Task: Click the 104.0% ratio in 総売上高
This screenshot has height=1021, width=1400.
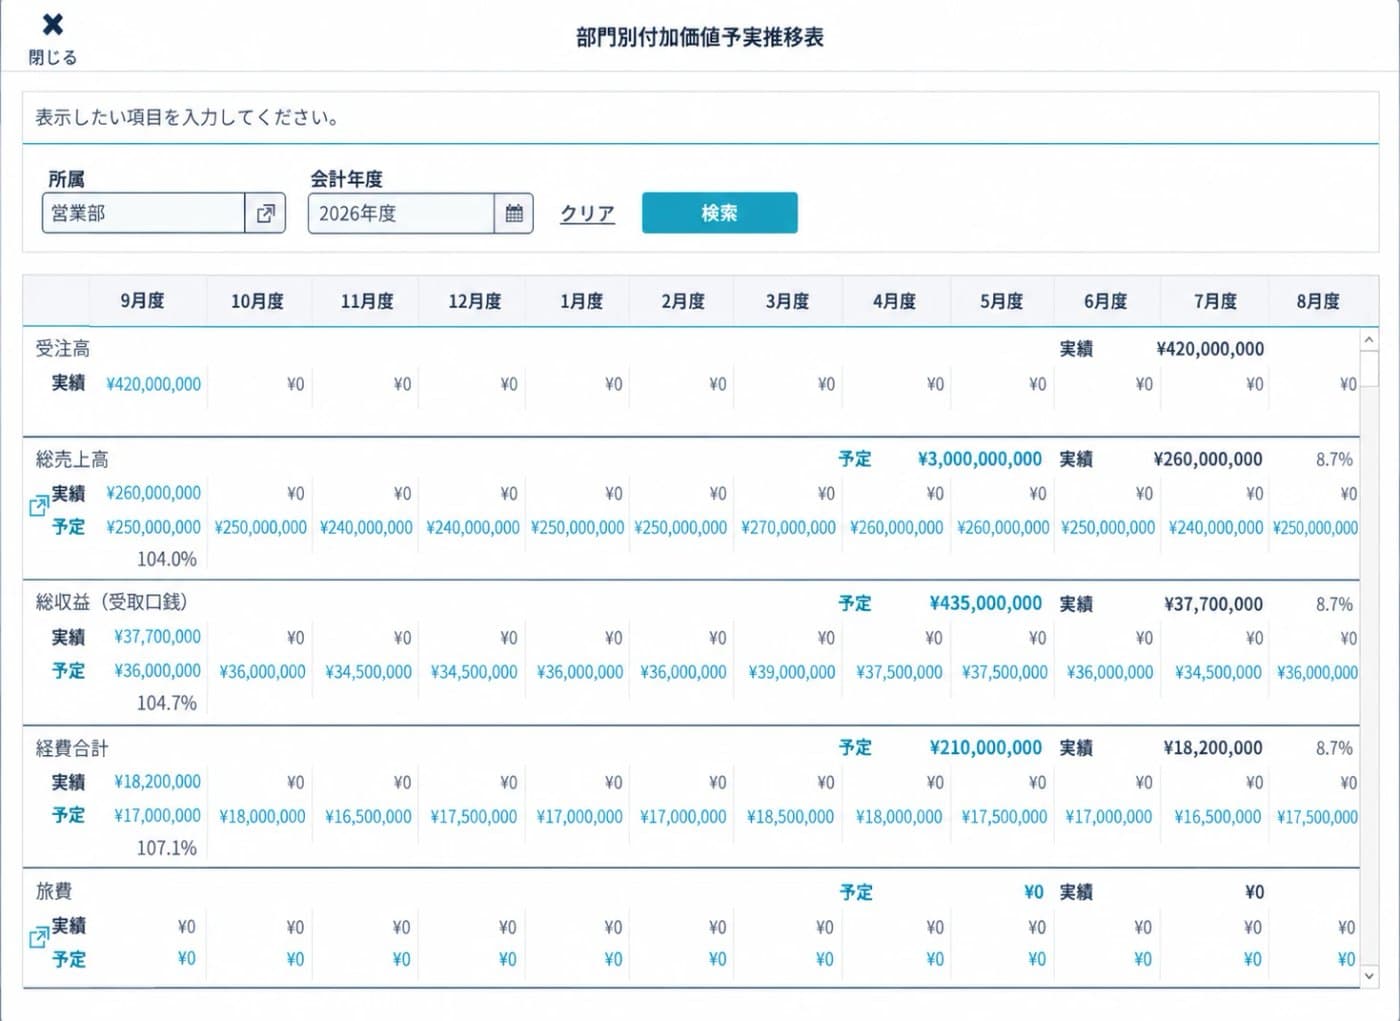Action: click(x=167, y=559)
